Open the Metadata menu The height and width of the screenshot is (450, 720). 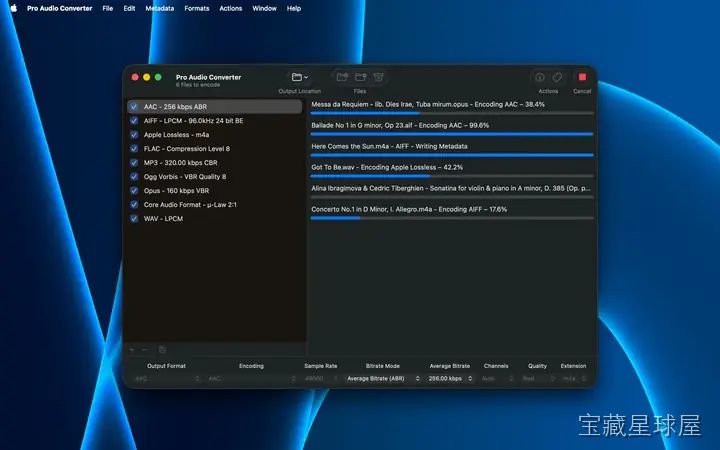pyautogui.click(x=159, y=8)
